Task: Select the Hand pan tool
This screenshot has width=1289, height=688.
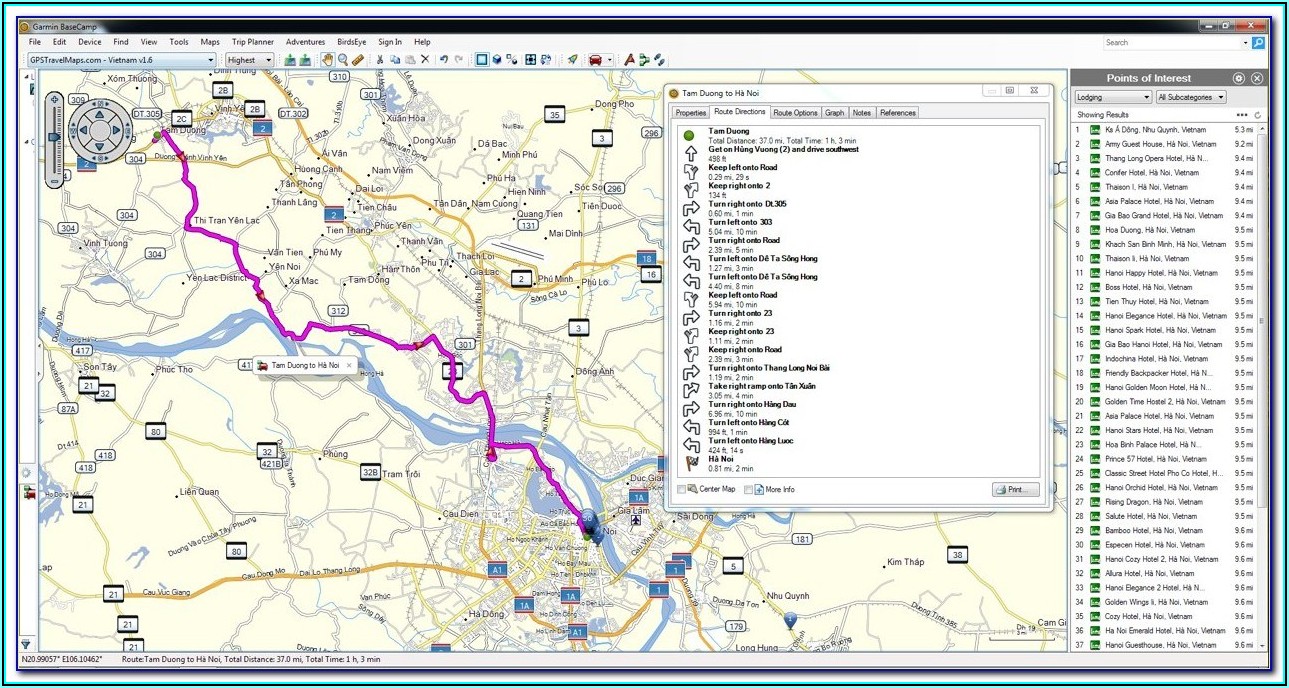Action: (327, 60)
